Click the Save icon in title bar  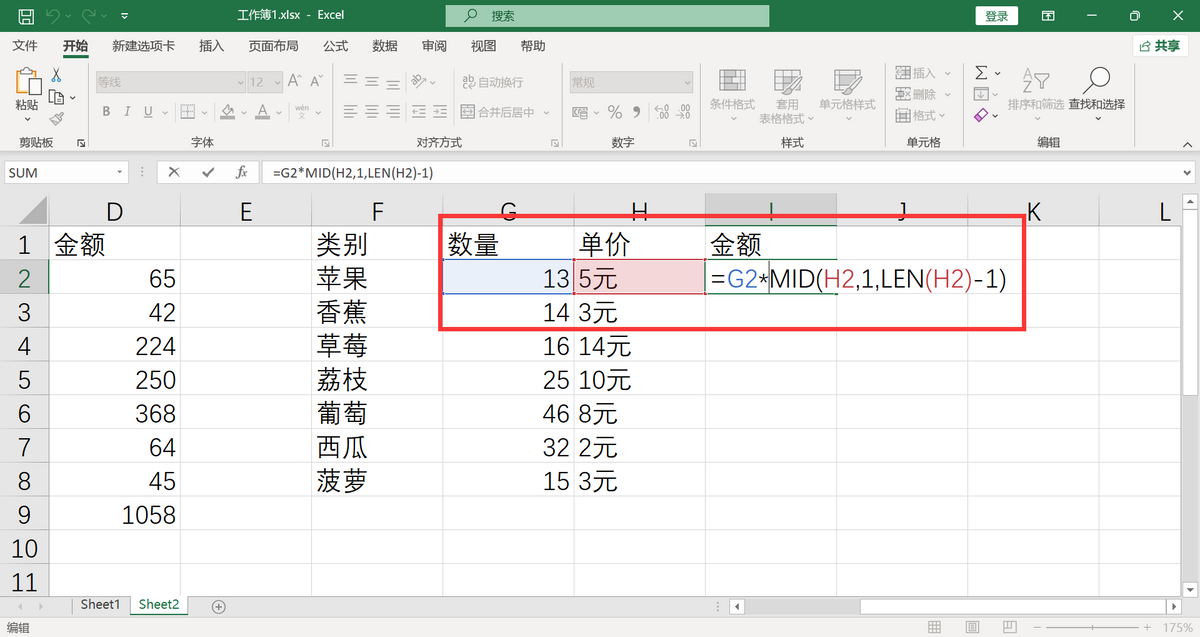(26, 16)
